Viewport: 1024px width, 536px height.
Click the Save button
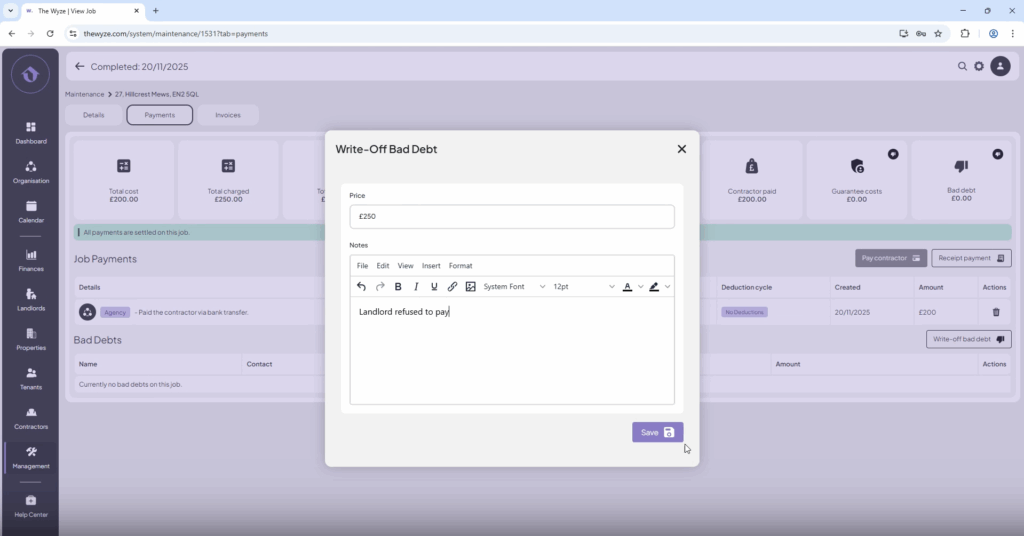point(657,432)
